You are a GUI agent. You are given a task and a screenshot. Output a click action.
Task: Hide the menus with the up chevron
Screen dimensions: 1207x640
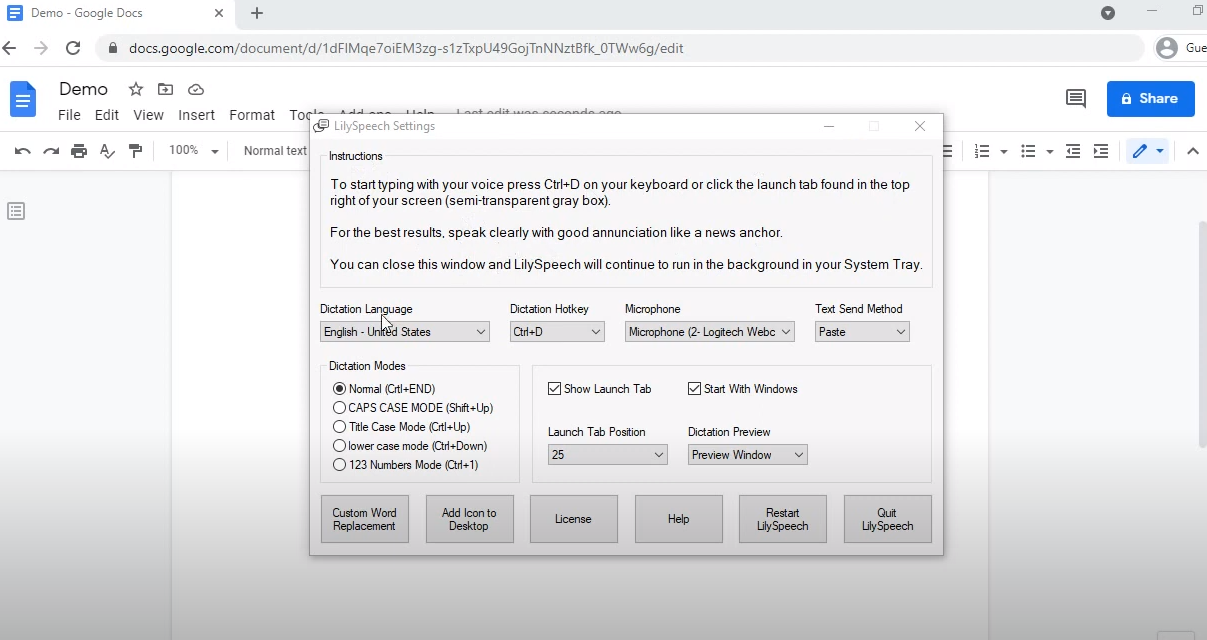pos(1192,151)
